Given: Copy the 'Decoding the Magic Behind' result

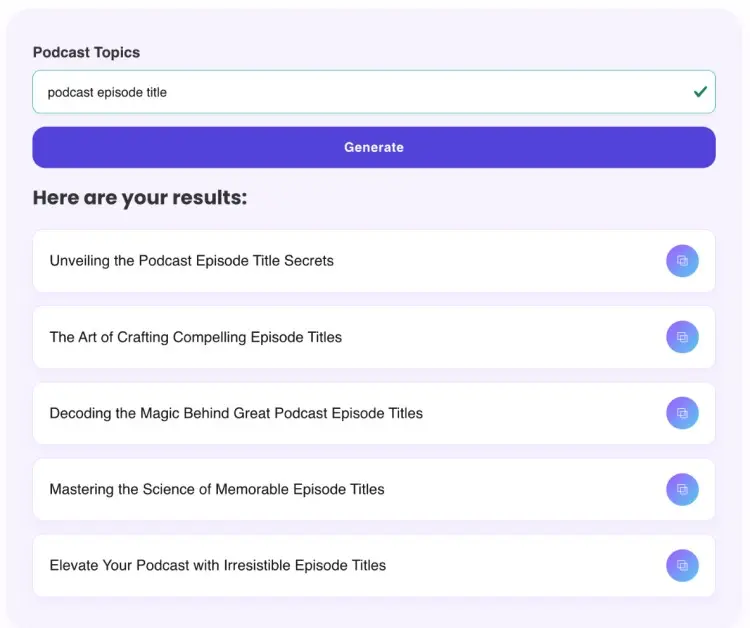Looking at the screenshot, I should pos(682,413).
